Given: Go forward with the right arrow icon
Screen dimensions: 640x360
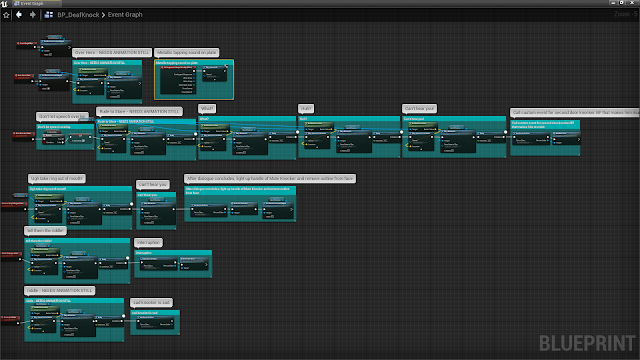Looking at the screenshot, I should [33, 15].
